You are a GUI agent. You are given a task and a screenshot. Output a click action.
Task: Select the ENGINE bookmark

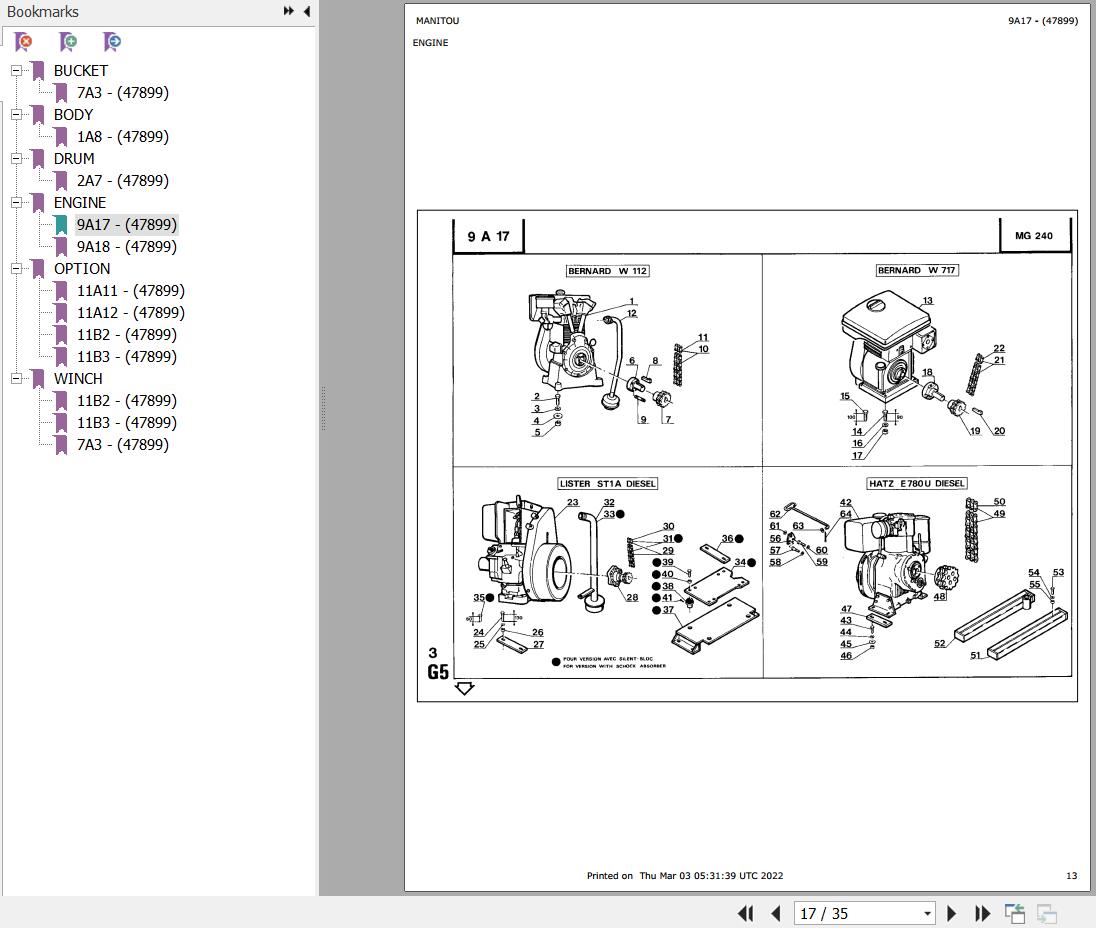(80, 203)
